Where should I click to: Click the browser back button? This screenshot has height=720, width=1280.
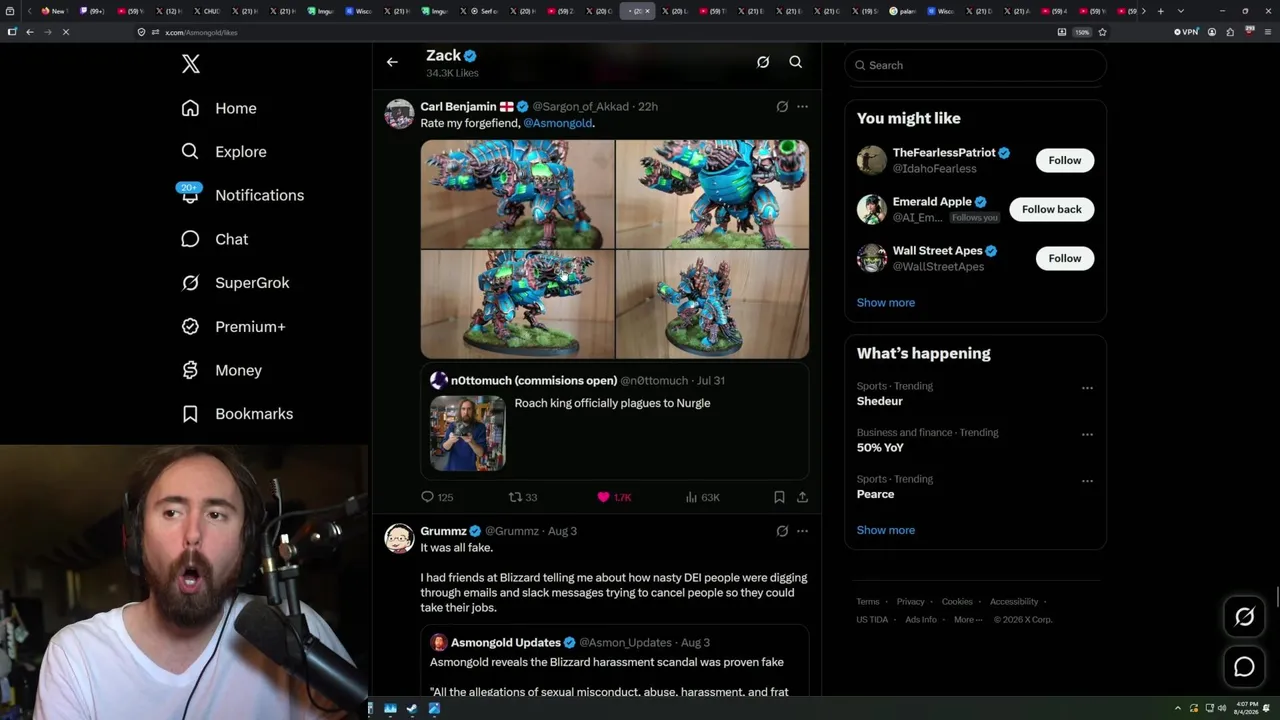click(30, 32)
